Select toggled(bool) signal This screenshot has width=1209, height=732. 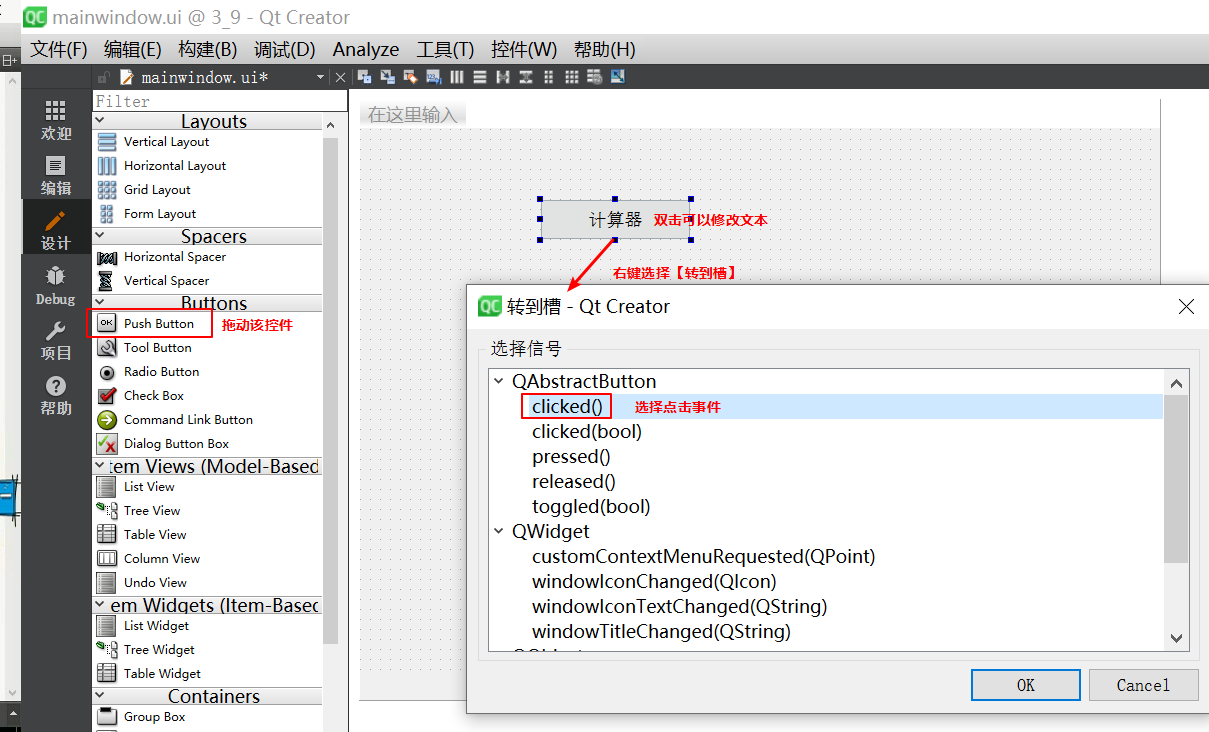point(591,506)
